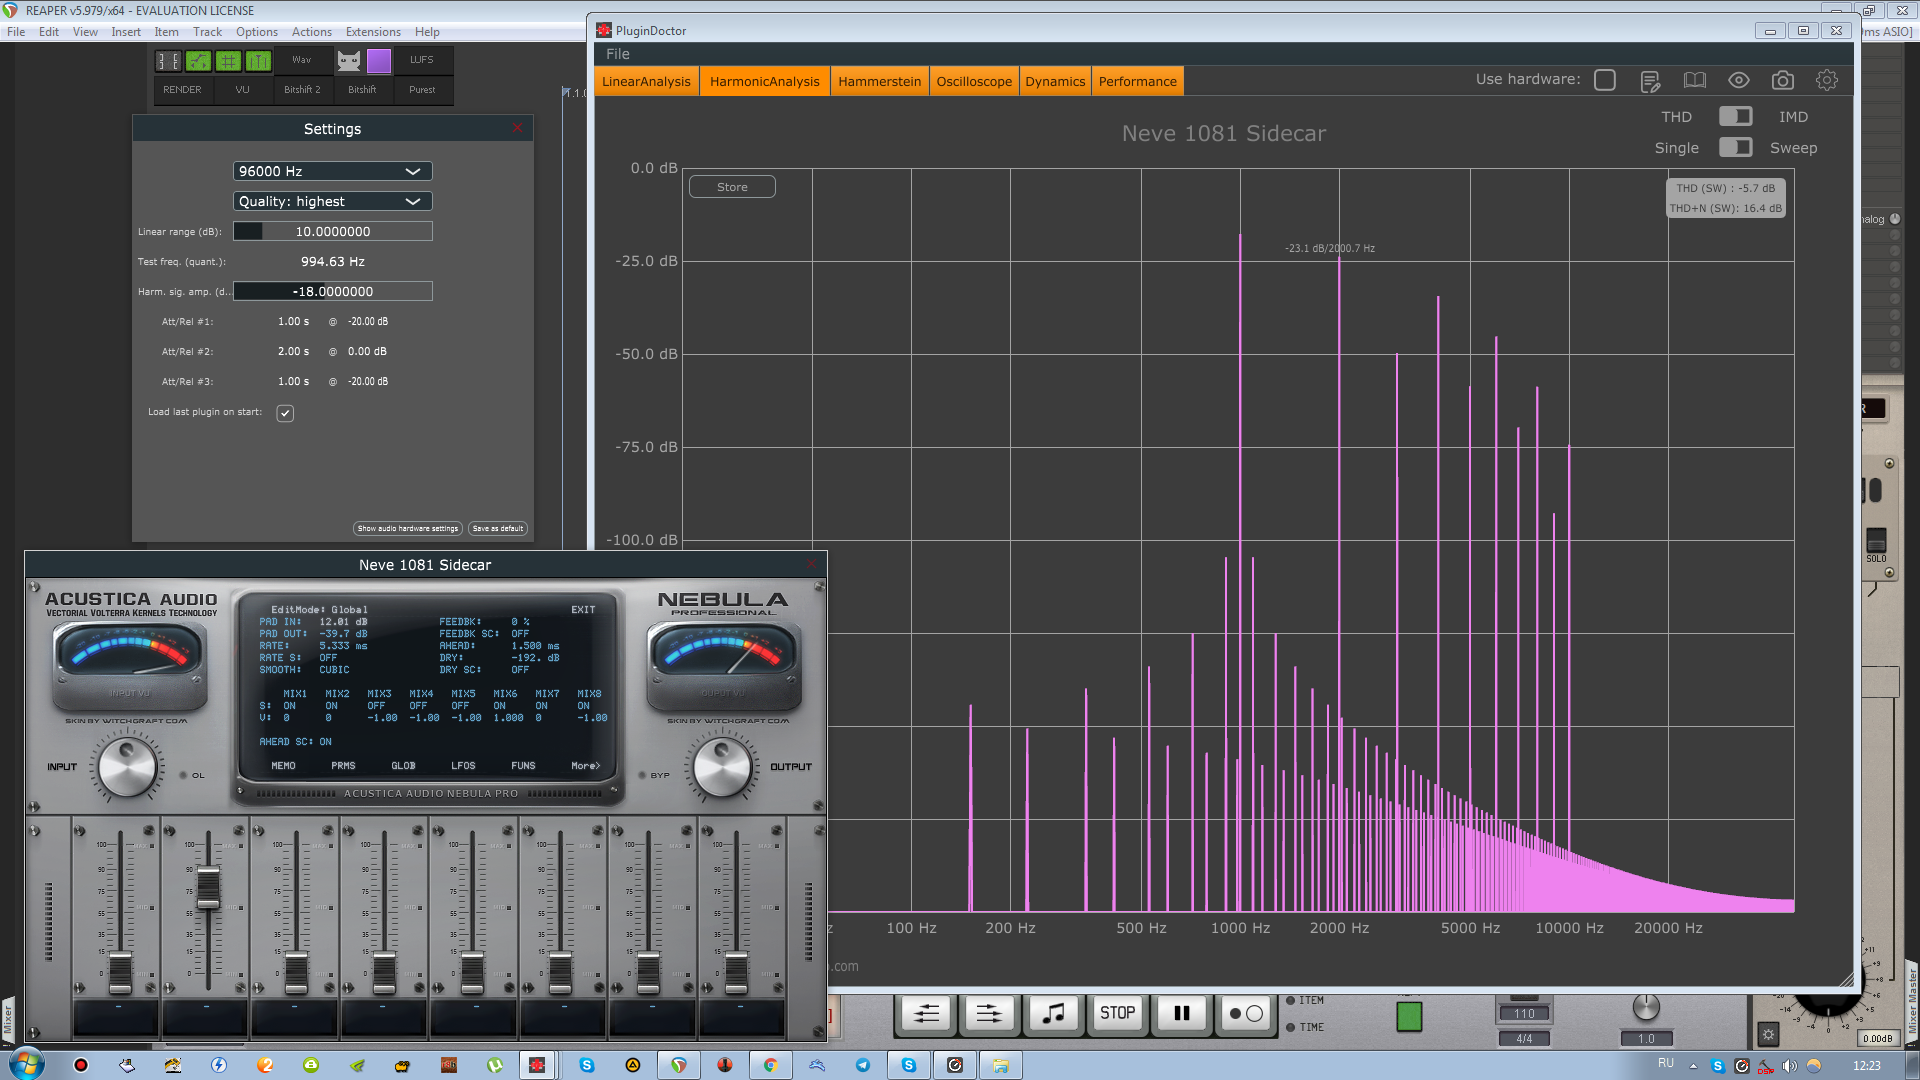Click Show audio hardware settings button
The height and width of the screenshot is (1080, 1920).
408,528
